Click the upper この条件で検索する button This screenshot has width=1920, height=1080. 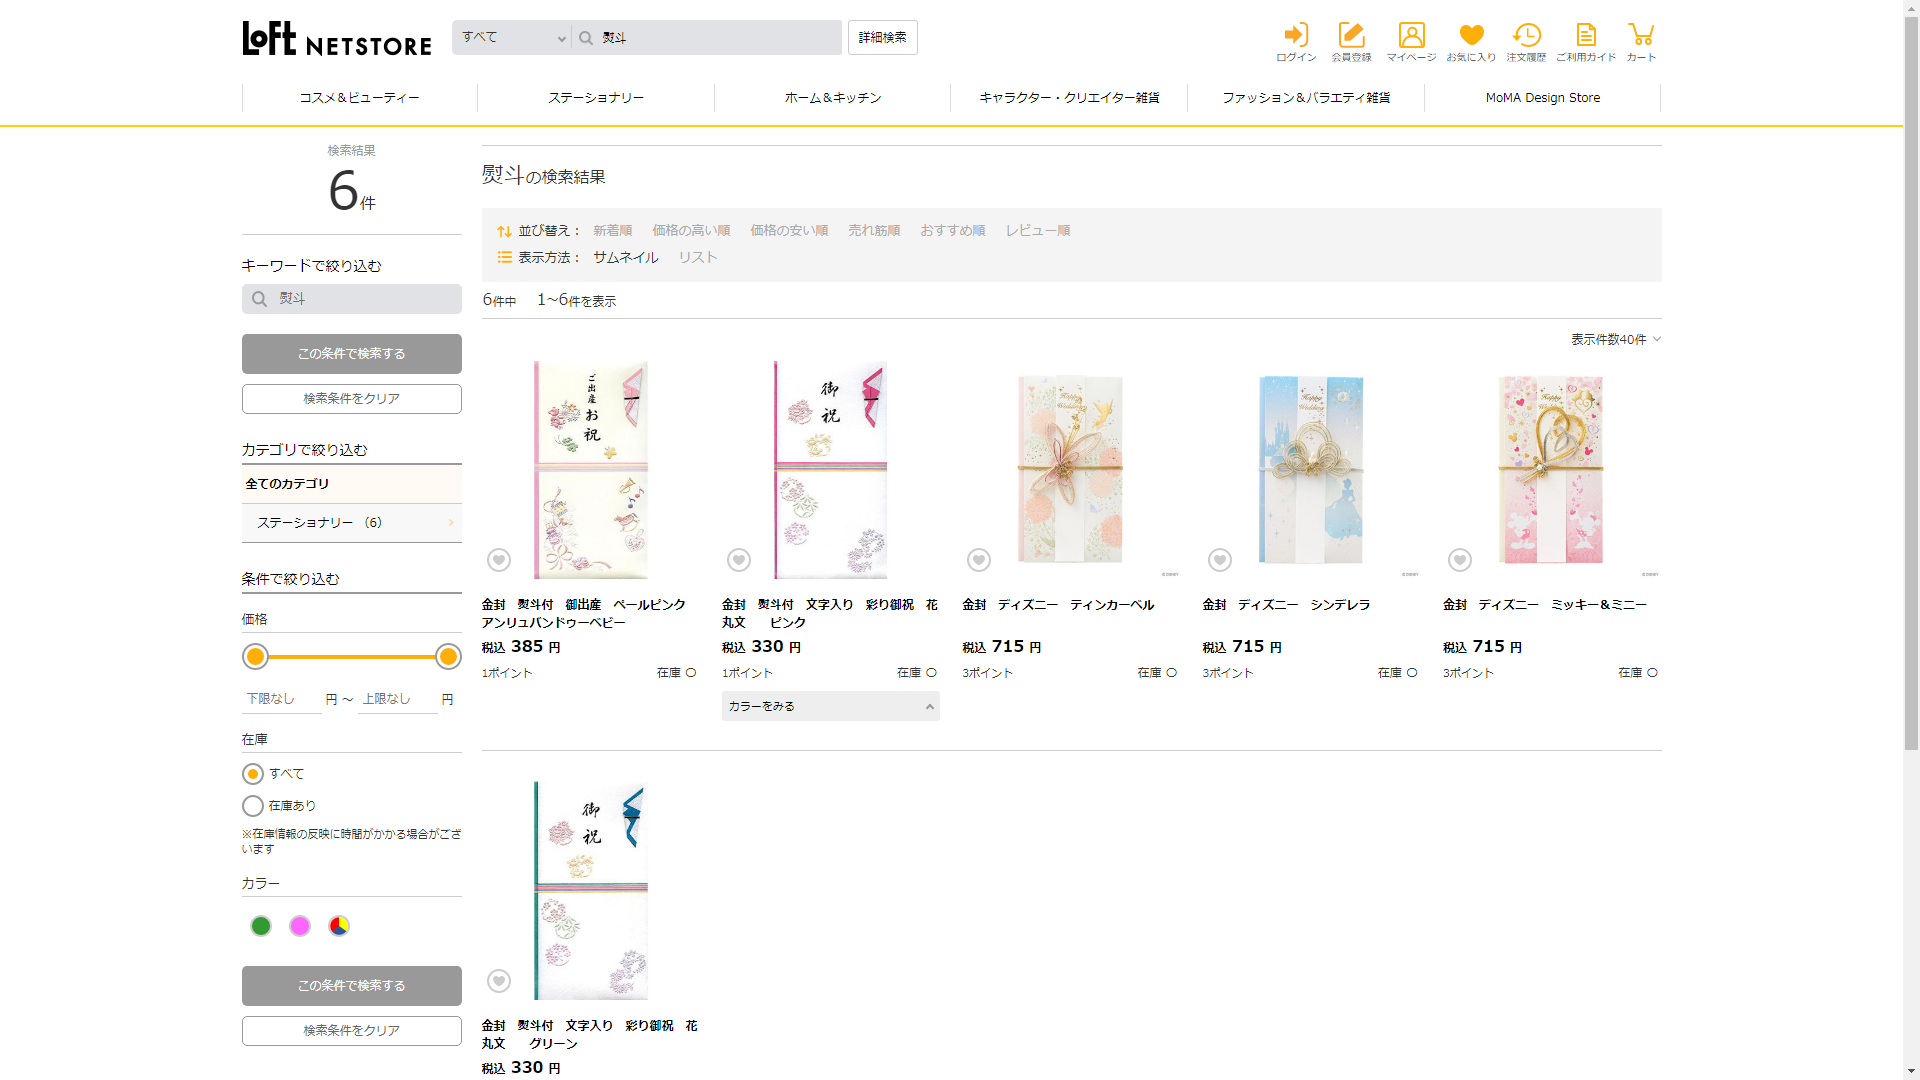click(x=352, y=354)
